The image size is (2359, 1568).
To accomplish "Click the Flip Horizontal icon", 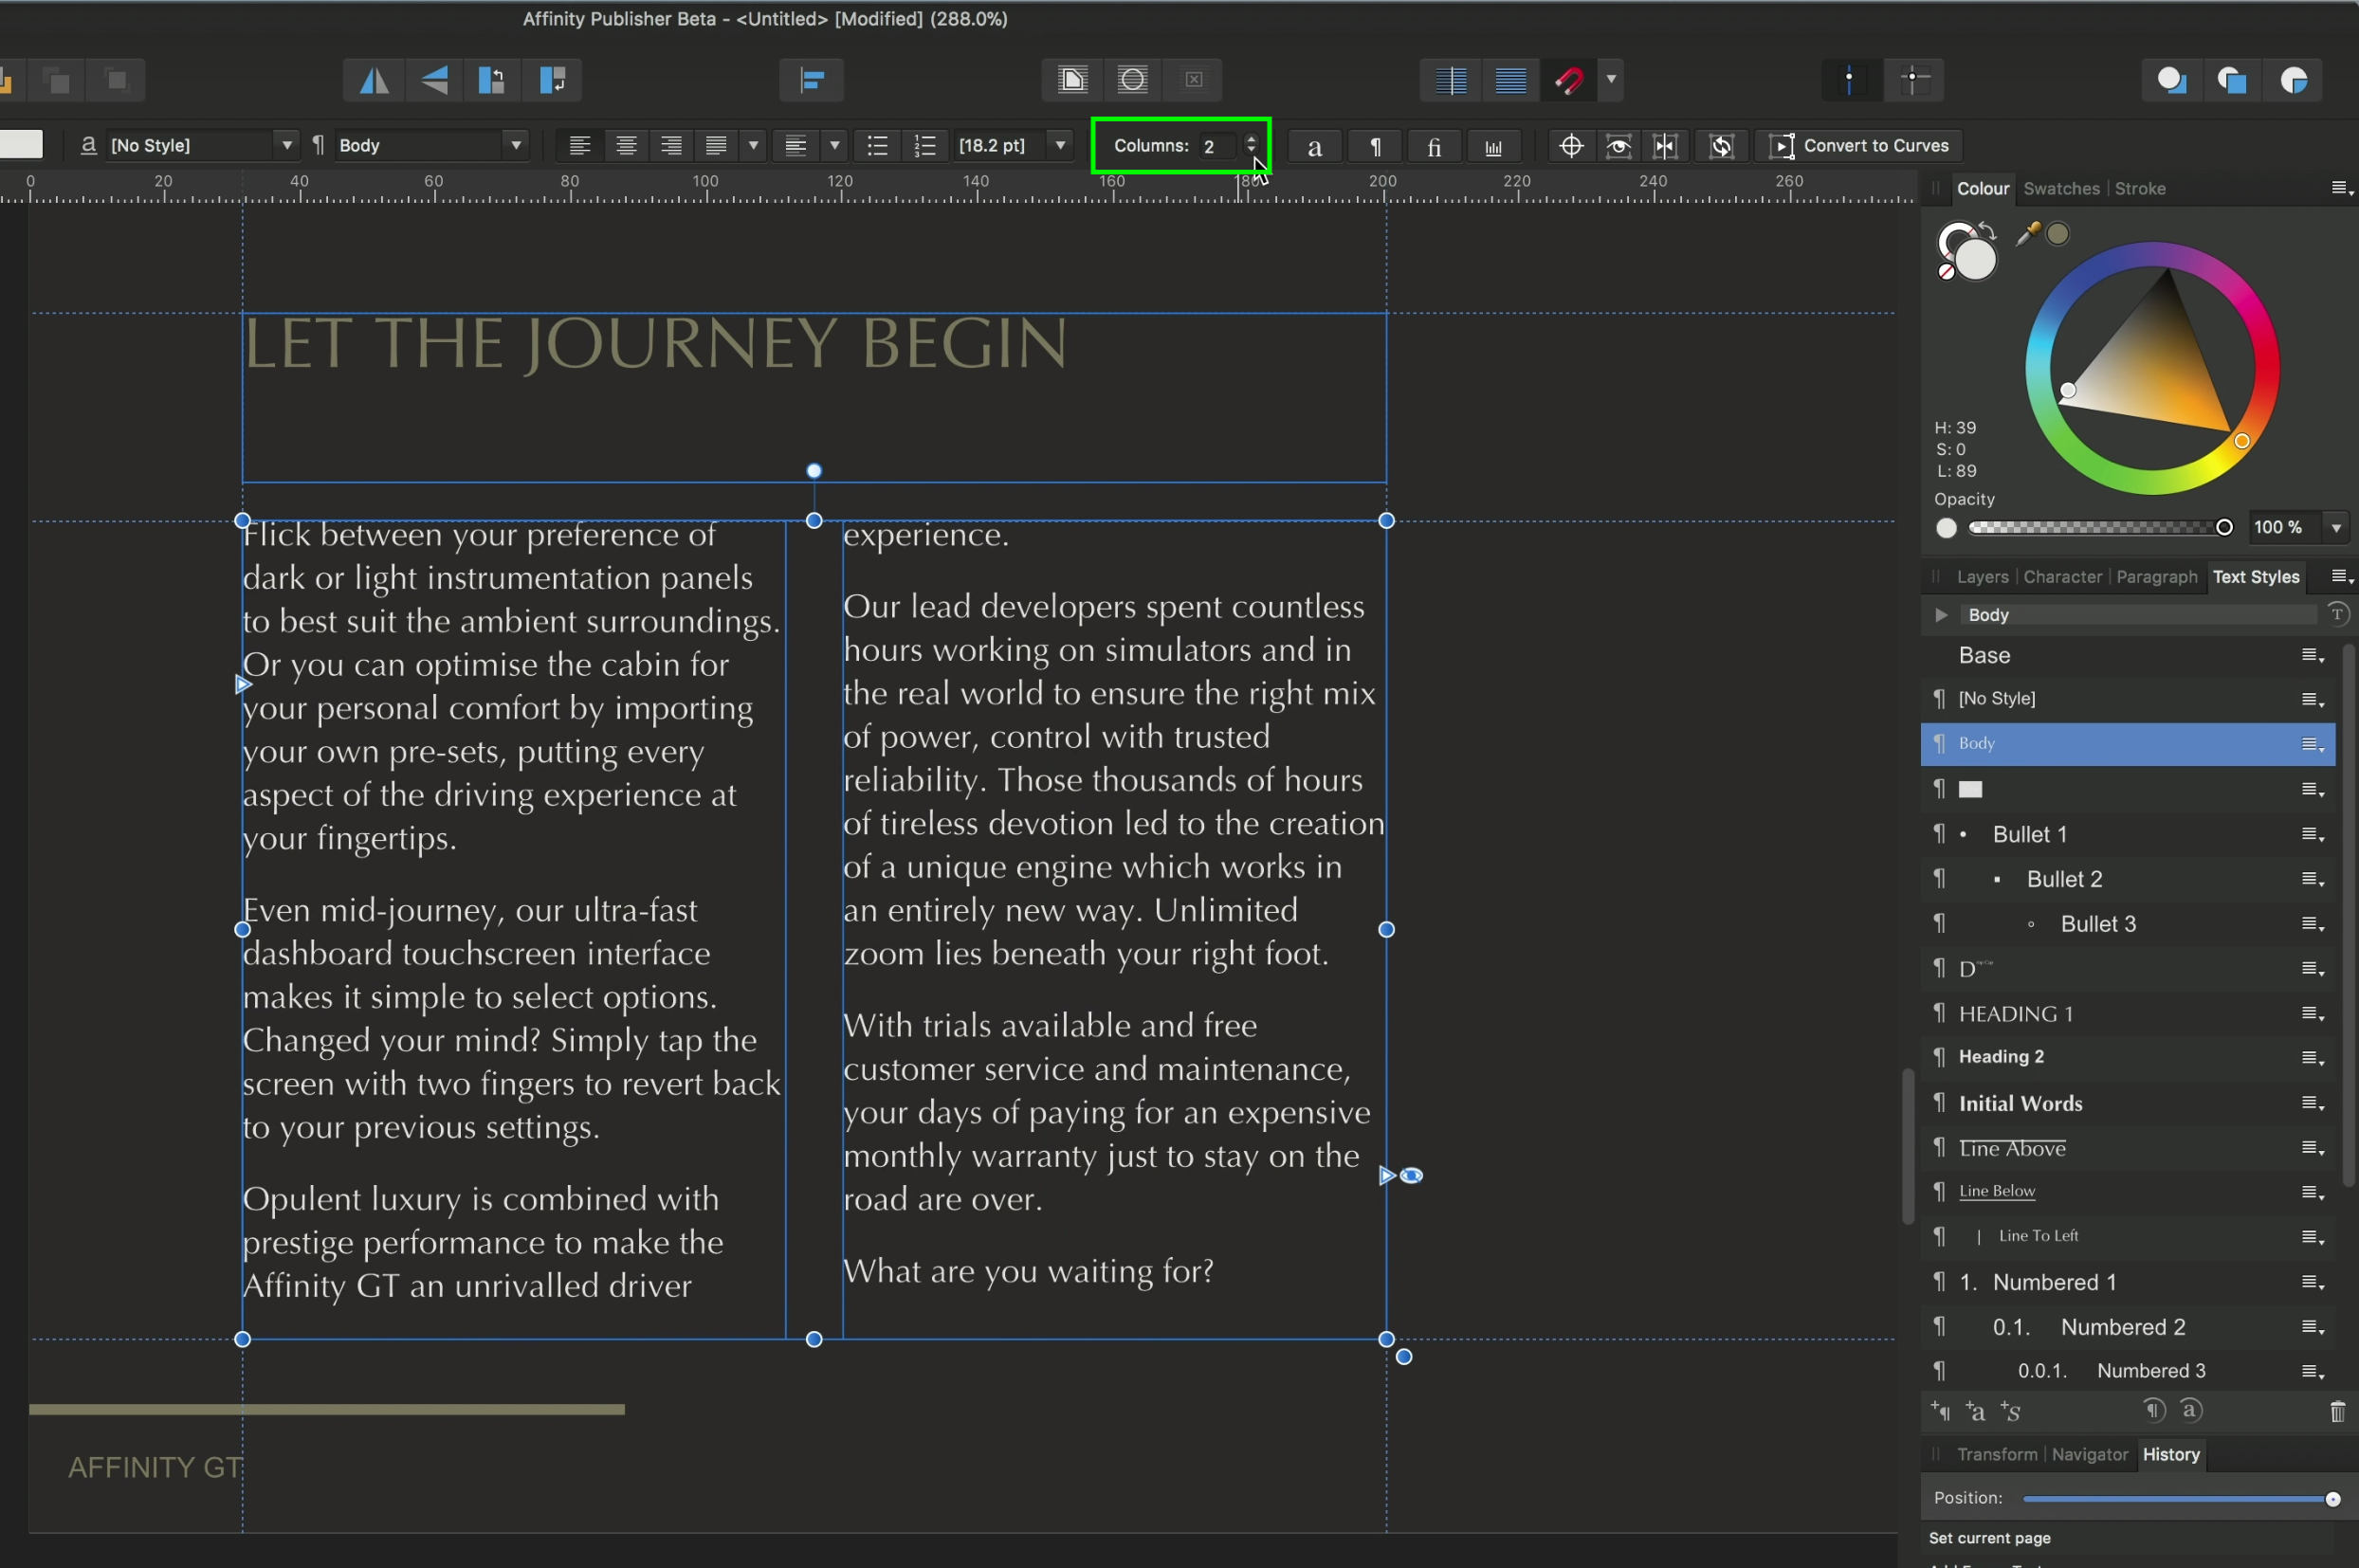I will coord(374,80).
